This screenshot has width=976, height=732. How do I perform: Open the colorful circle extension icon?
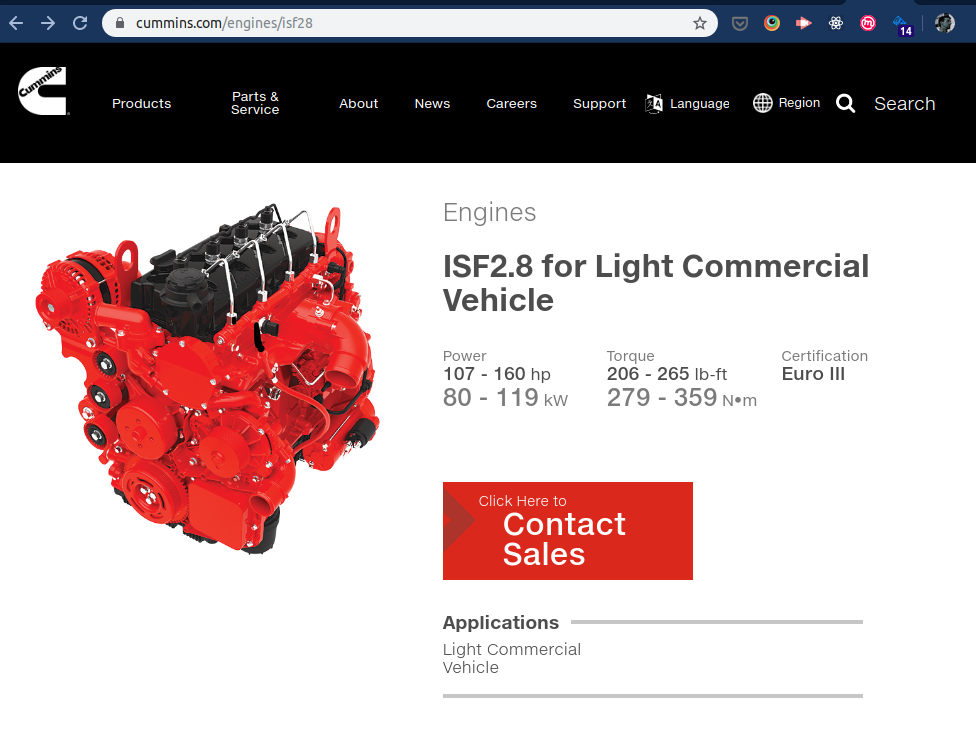(x=772, y=23)
